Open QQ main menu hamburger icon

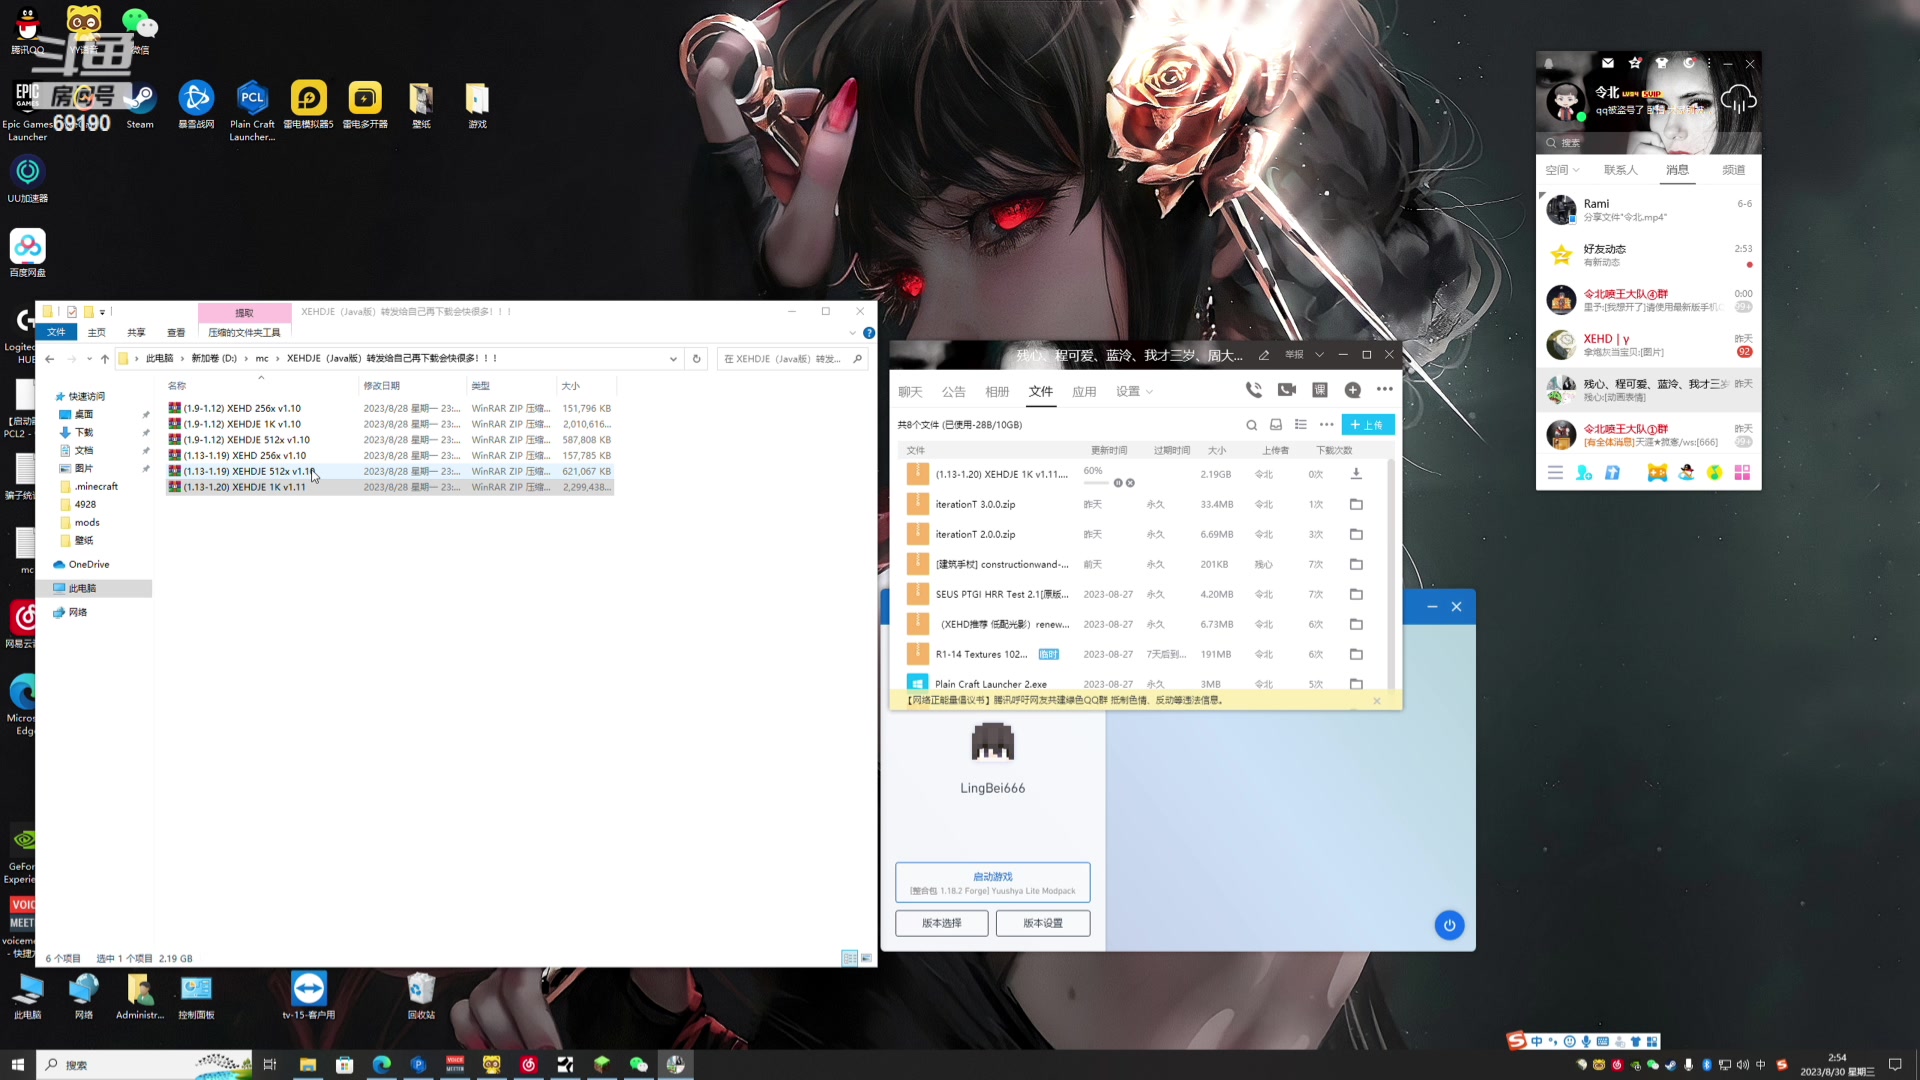pos(1555,473)
